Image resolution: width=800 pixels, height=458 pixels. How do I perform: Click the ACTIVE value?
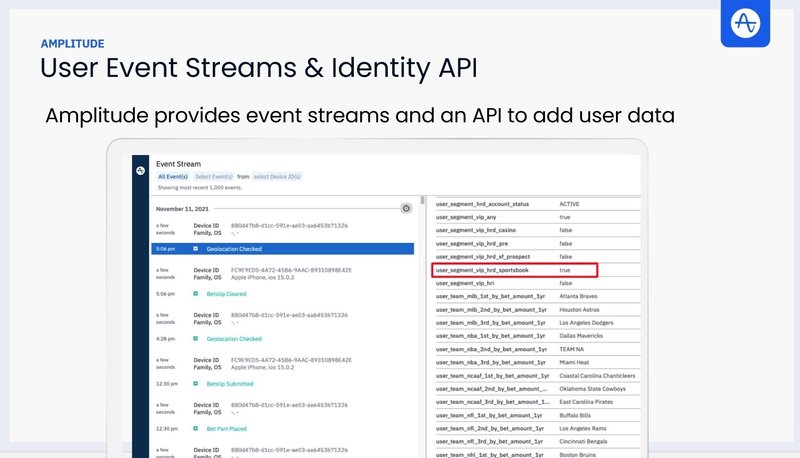point(569,204)
